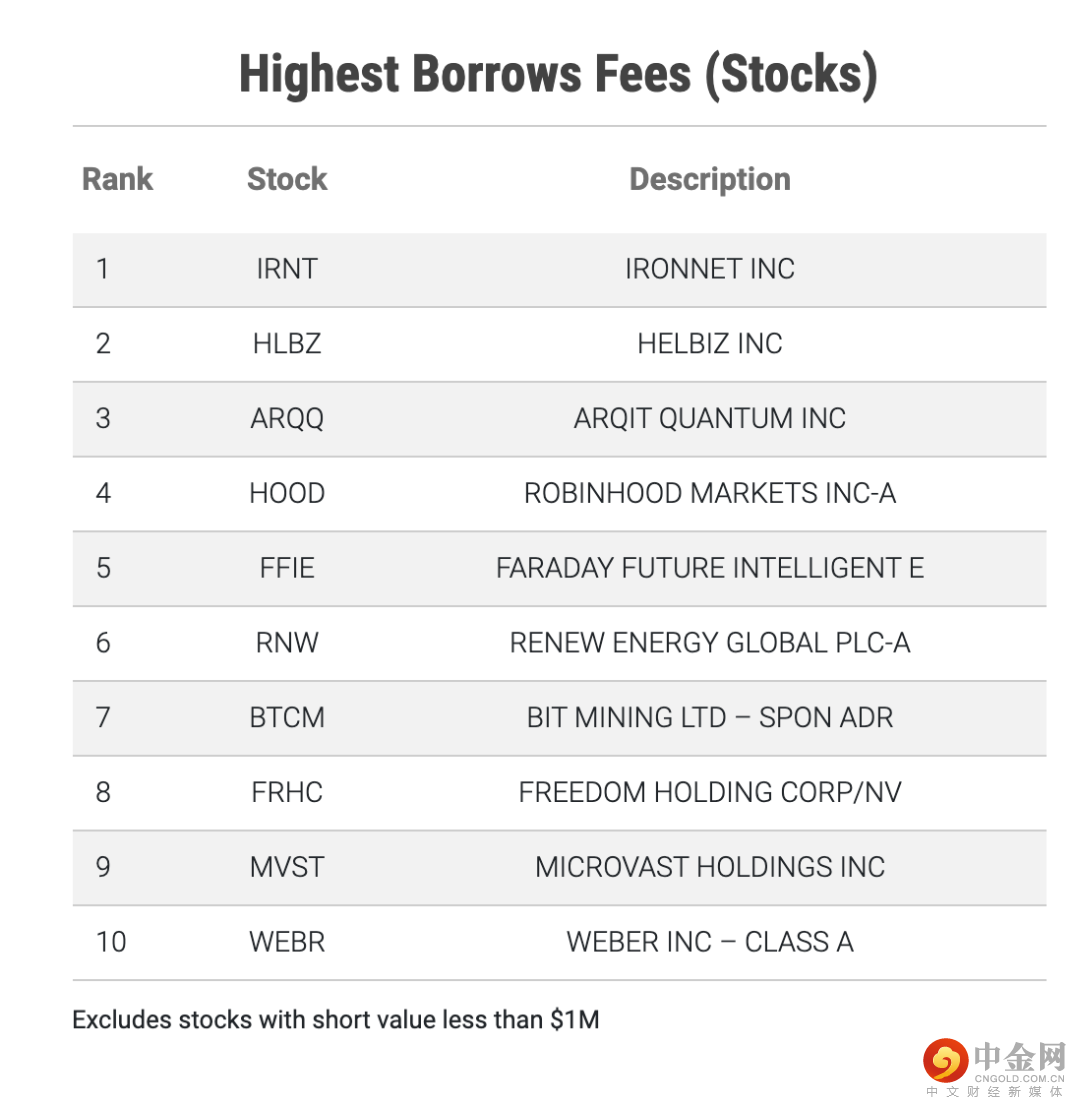Screen dimensions: 1080x1110
Task: Open the ARQQ stock ticker
Action: tap(287, 418)
